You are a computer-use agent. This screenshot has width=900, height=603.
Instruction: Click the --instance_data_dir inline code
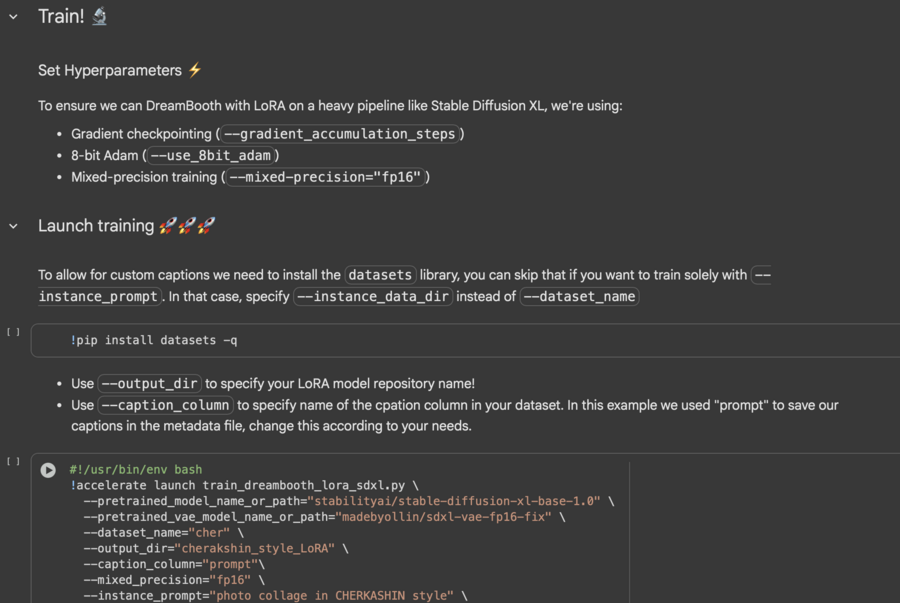pos(373,296)
